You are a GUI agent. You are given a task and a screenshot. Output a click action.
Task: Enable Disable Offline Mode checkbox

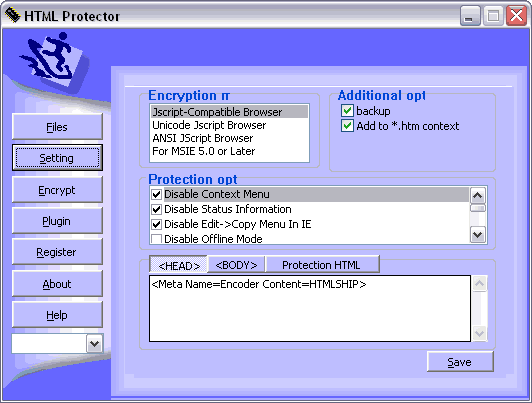156,239
